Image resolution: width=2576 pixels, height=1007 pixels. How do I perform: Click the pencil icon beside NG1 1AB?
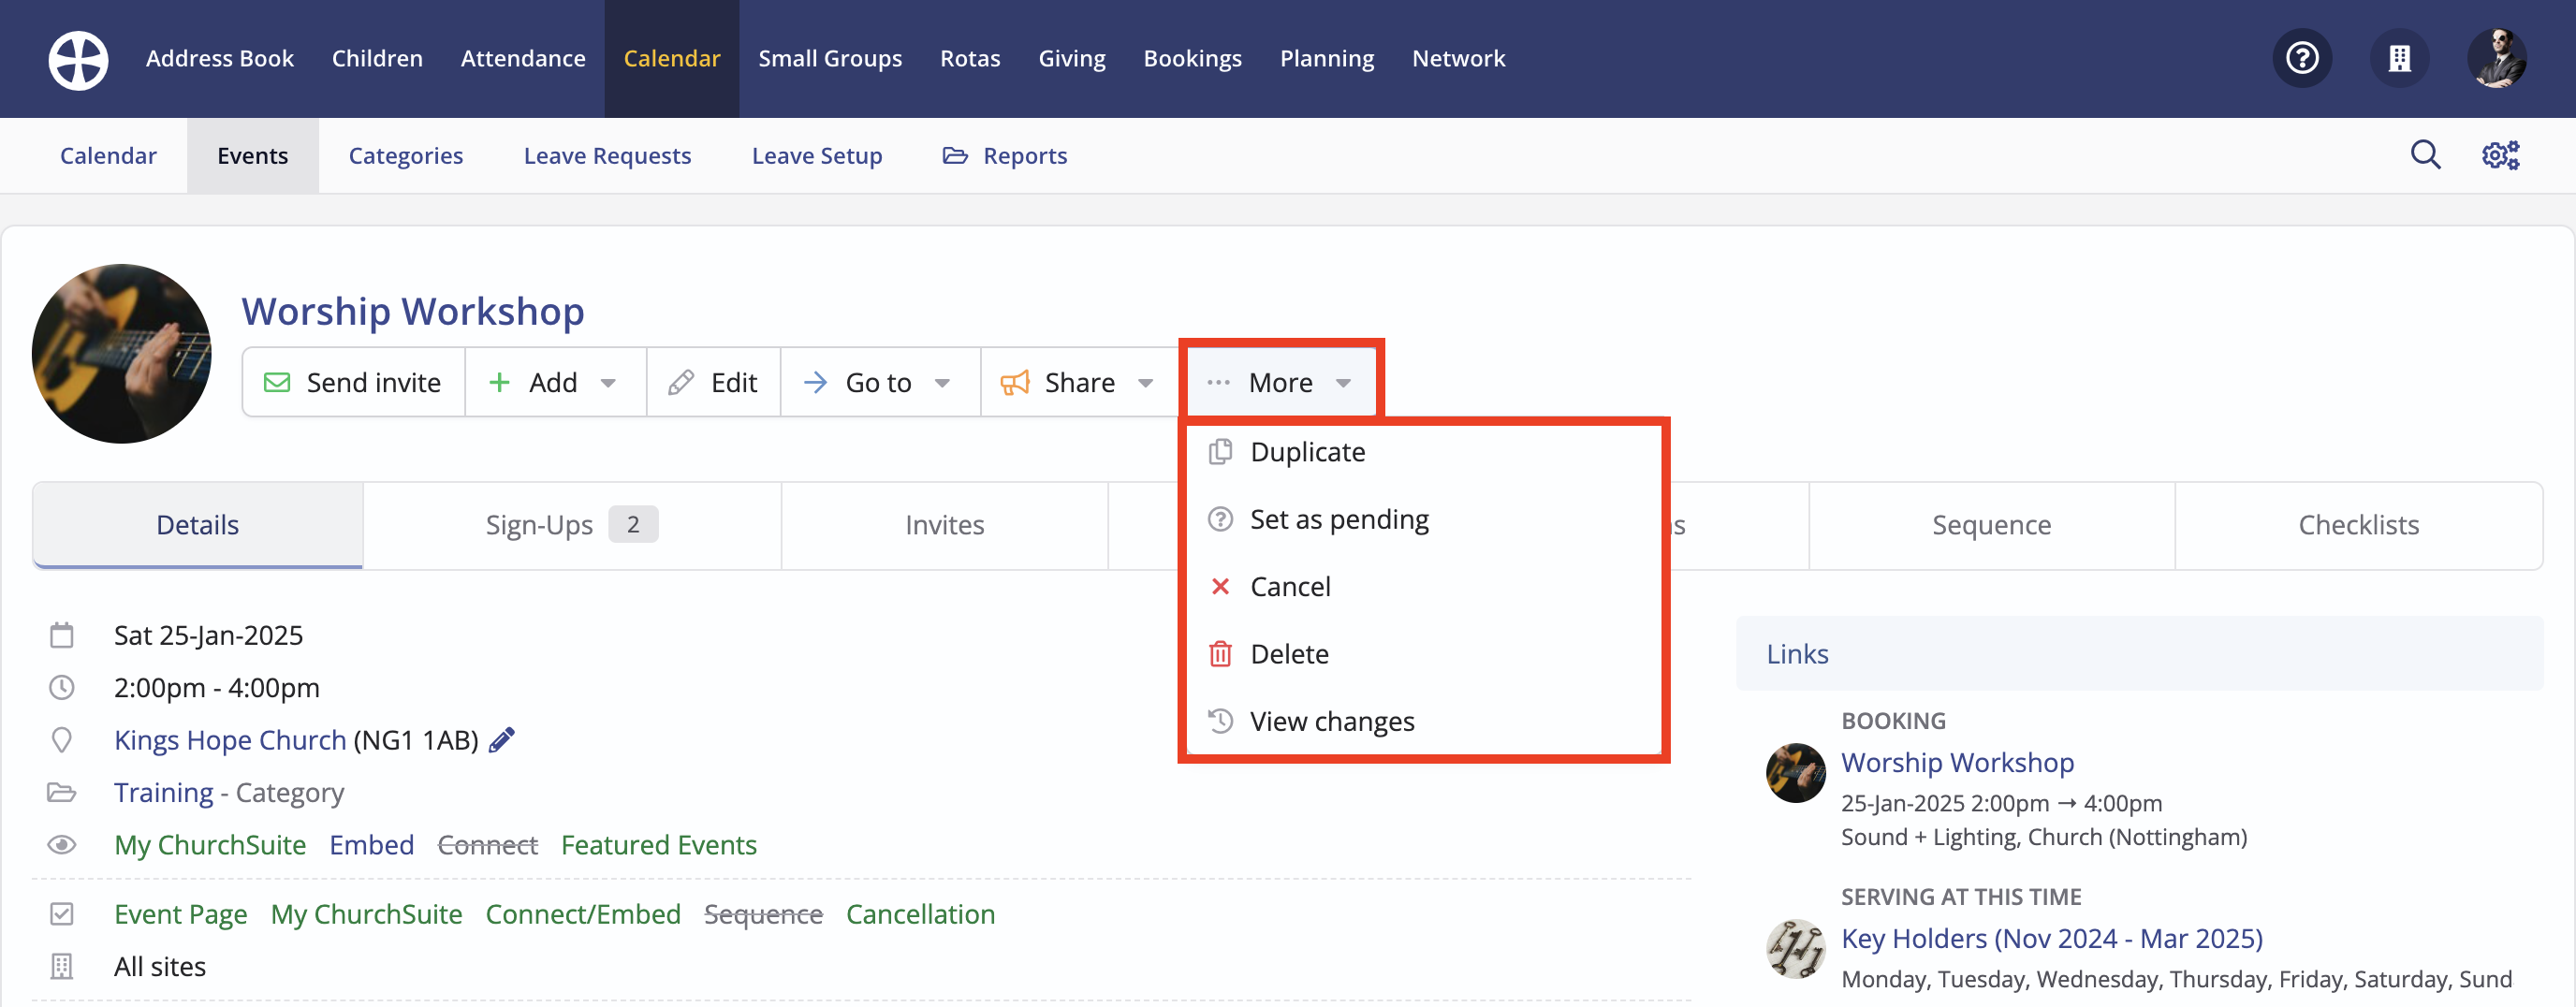(x=502, y=740)
